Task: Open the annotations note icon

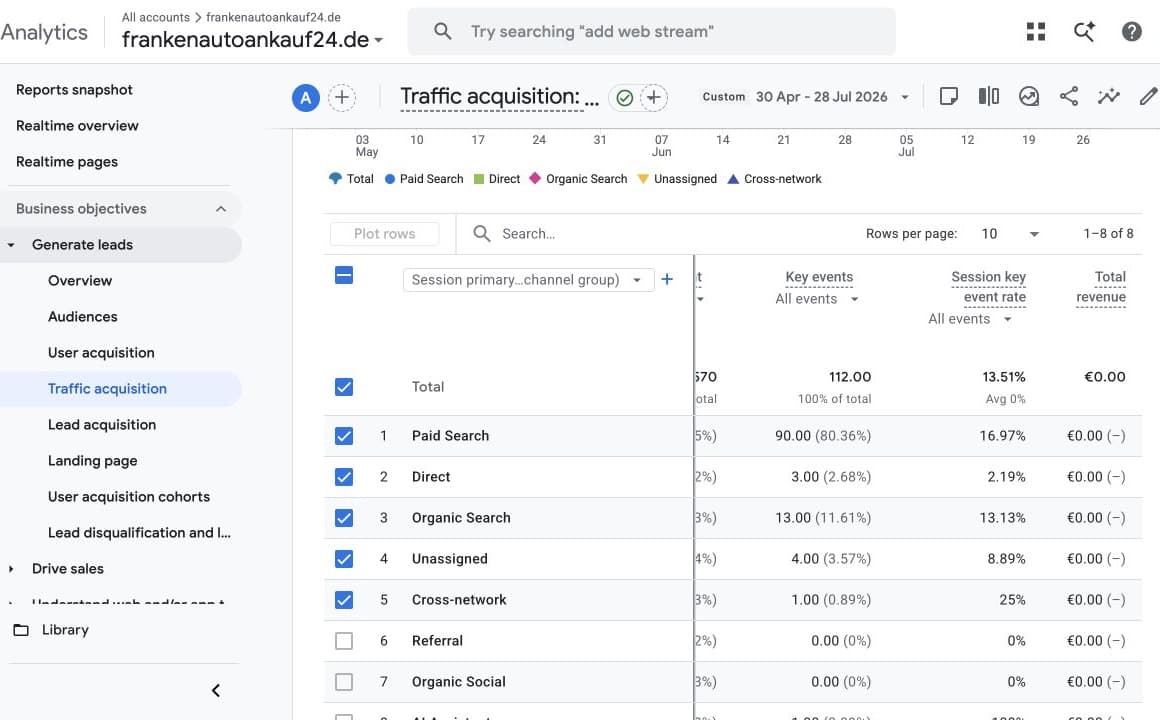Action: pyautogui.click(x=948, y=96)
